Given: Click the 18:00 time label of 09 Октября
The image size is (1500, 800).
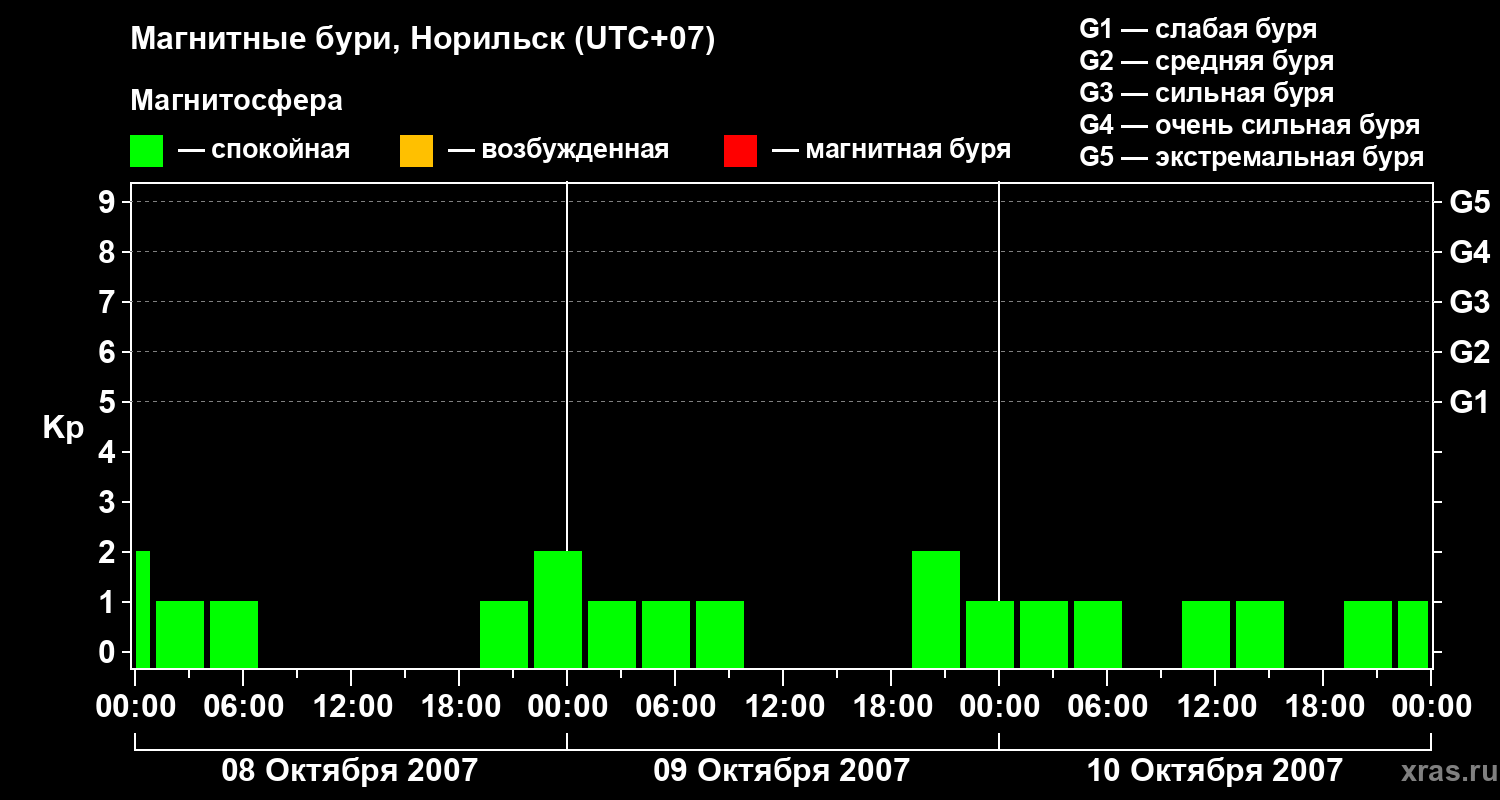Looking at the screenshot, I should pos(891,706).
